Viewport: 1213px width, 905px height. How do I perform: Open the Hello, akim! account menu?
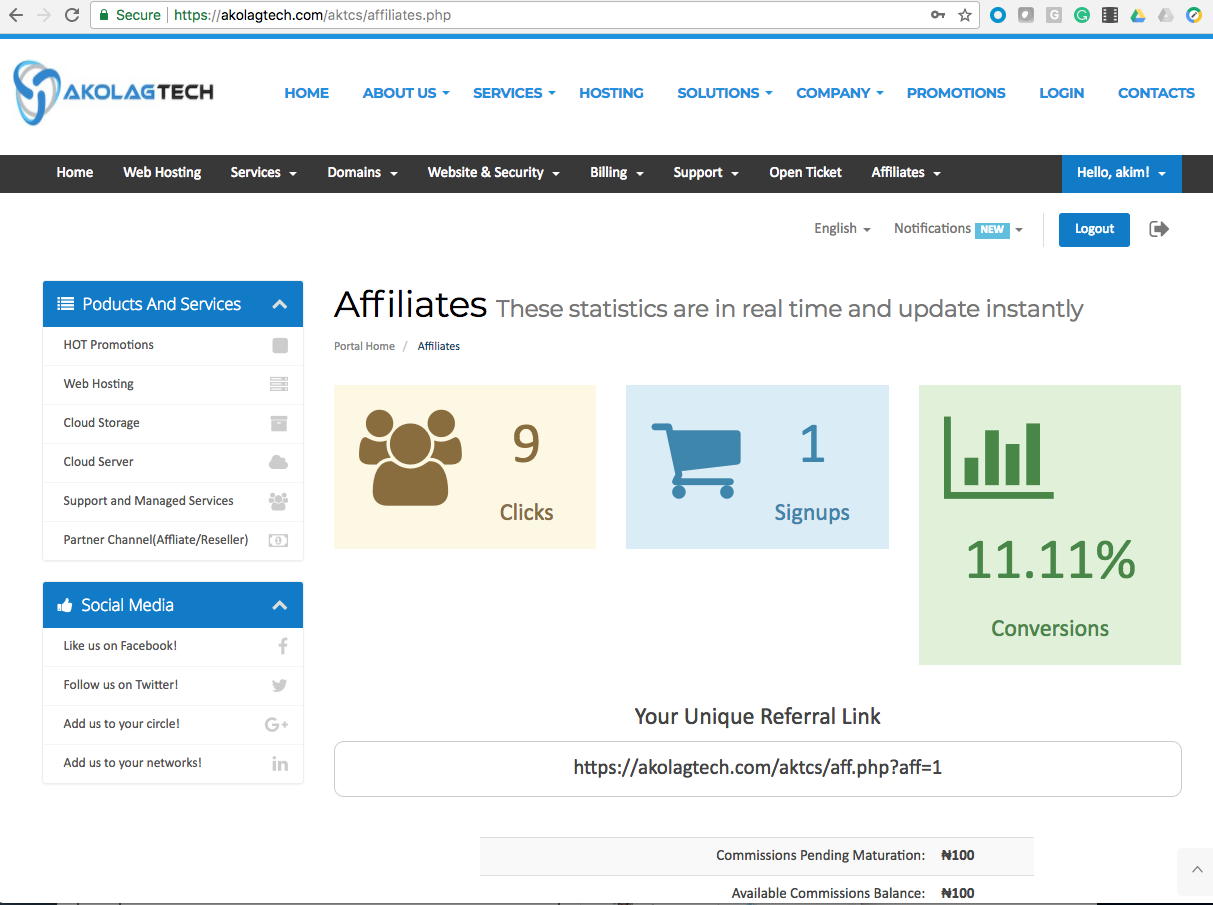click(1121, 173)
